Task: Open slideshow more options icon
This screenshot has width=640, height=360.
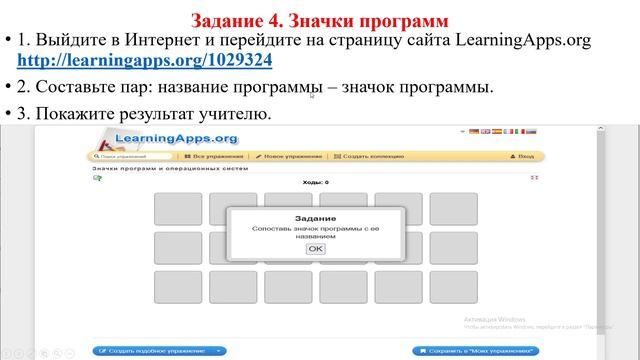Action: 70,354
